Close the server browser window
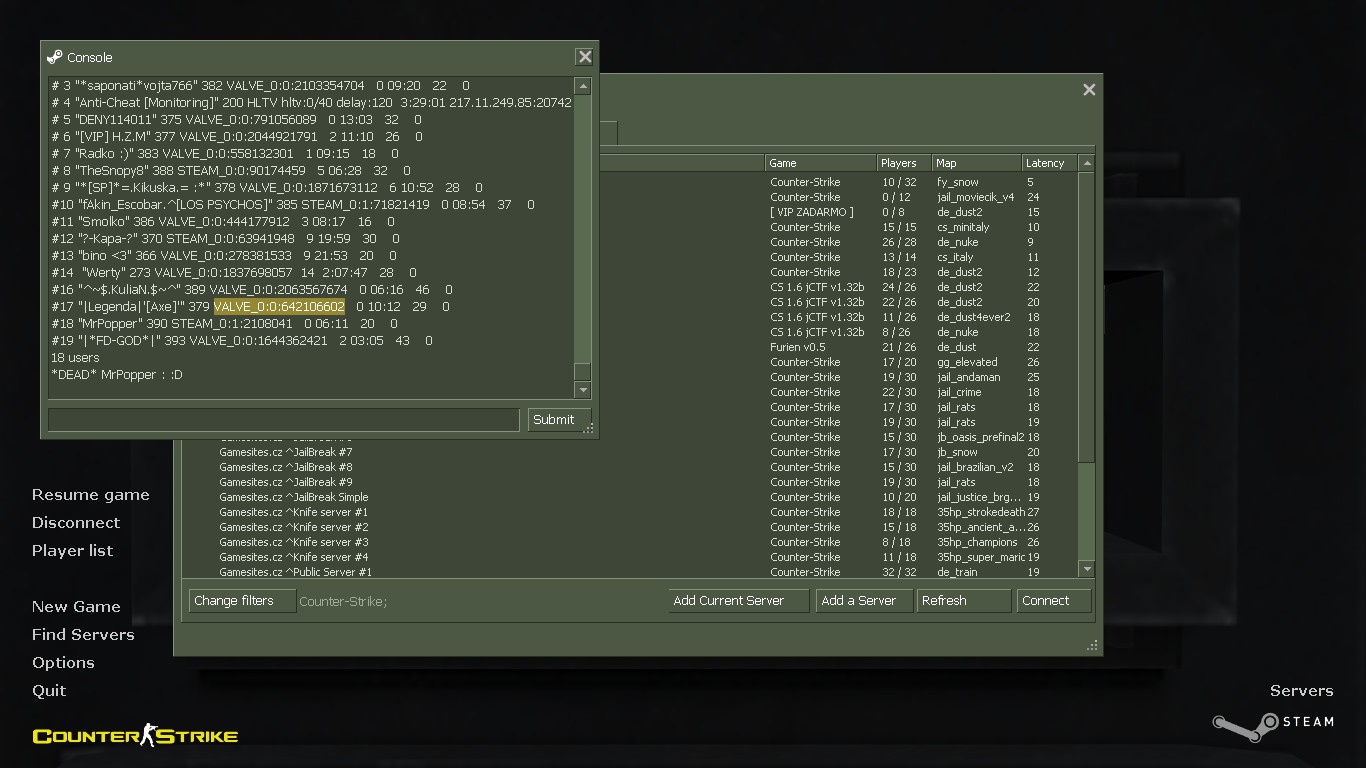Image resolution: width=1366 pixels, height=768 pixels. point(1089,90)
